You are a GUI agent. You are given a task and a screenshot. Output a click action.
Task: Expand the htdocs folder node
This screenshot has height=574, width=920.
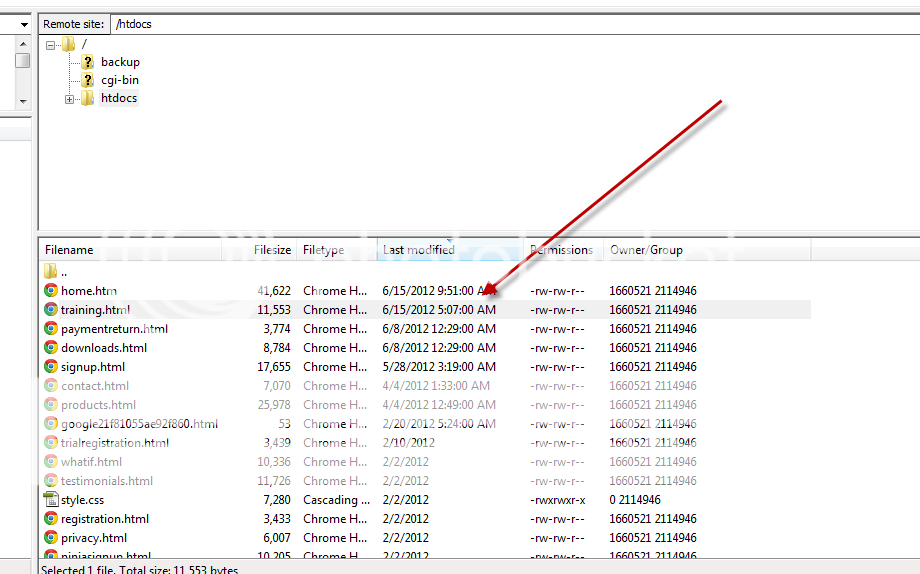pos(69,99)
